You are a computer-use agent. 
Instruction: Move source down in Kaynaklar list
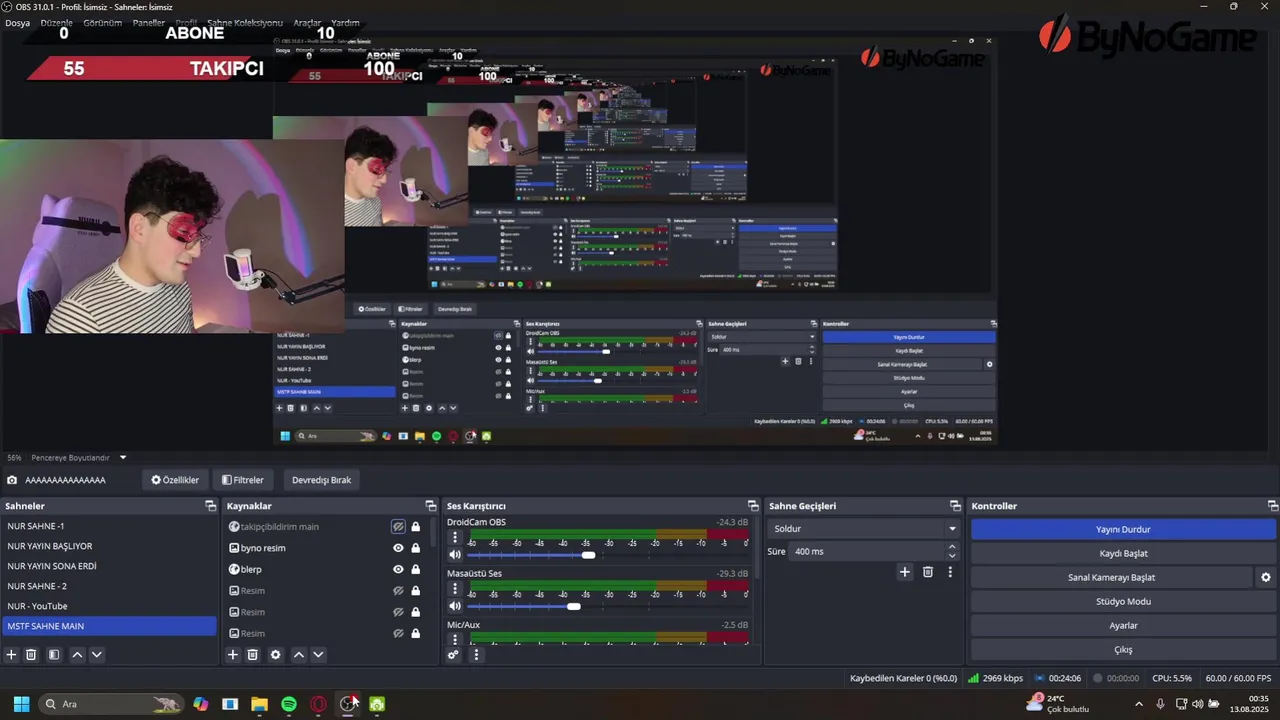pyautogui.click(x=318, y=655)
